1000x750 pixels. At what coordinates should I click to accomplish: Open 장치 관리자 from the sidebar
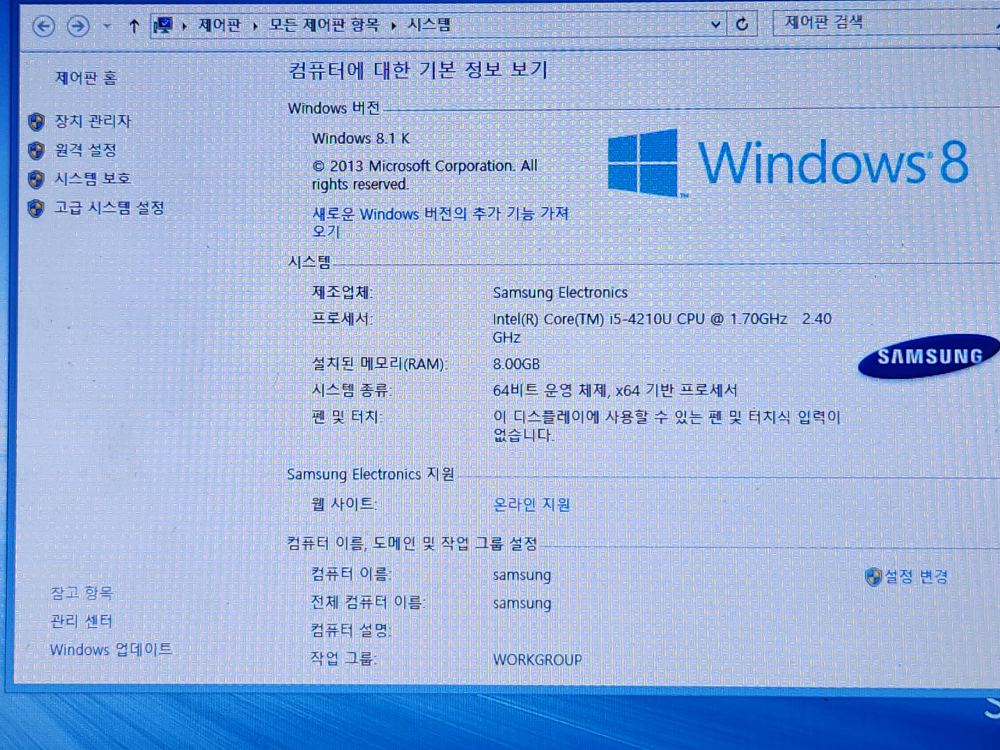pyautogui.click(x=93, y=121)
